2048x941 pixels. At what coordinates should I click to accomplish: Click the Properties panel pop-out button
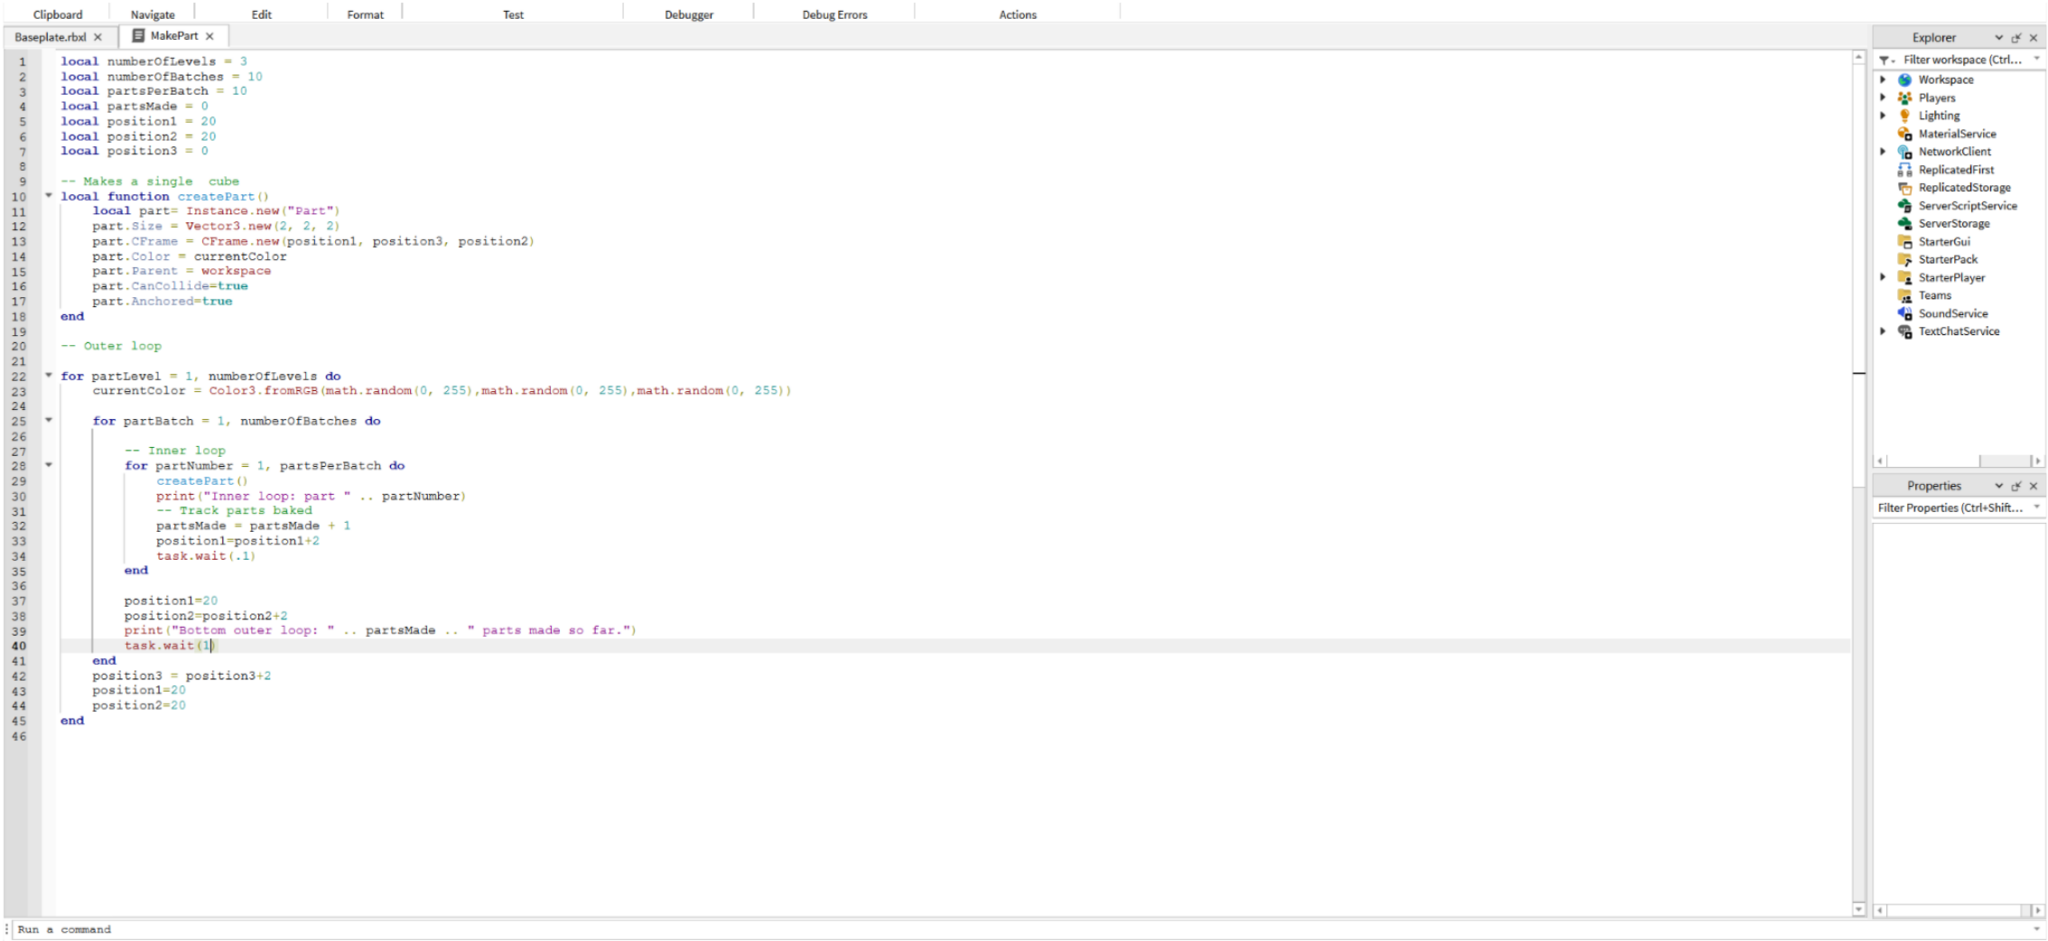pos(2016,485)
